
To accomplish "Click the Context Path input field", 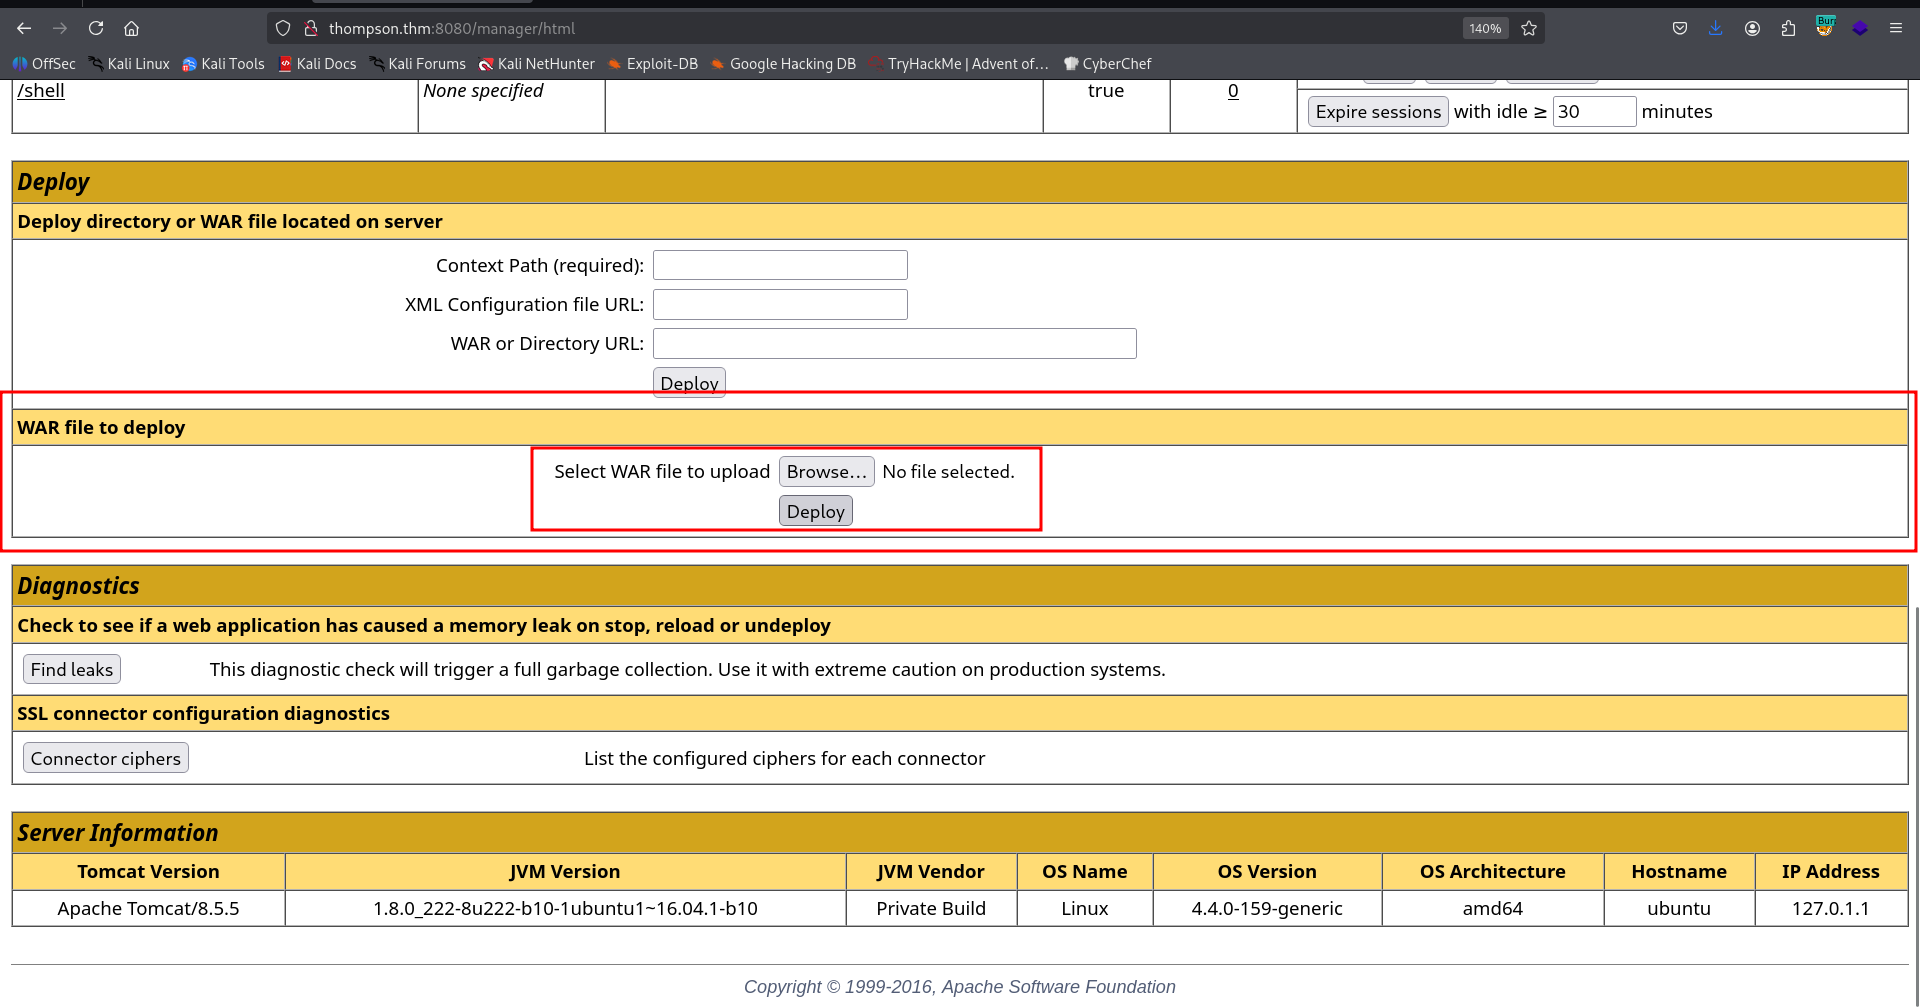I will pos(780,265).
